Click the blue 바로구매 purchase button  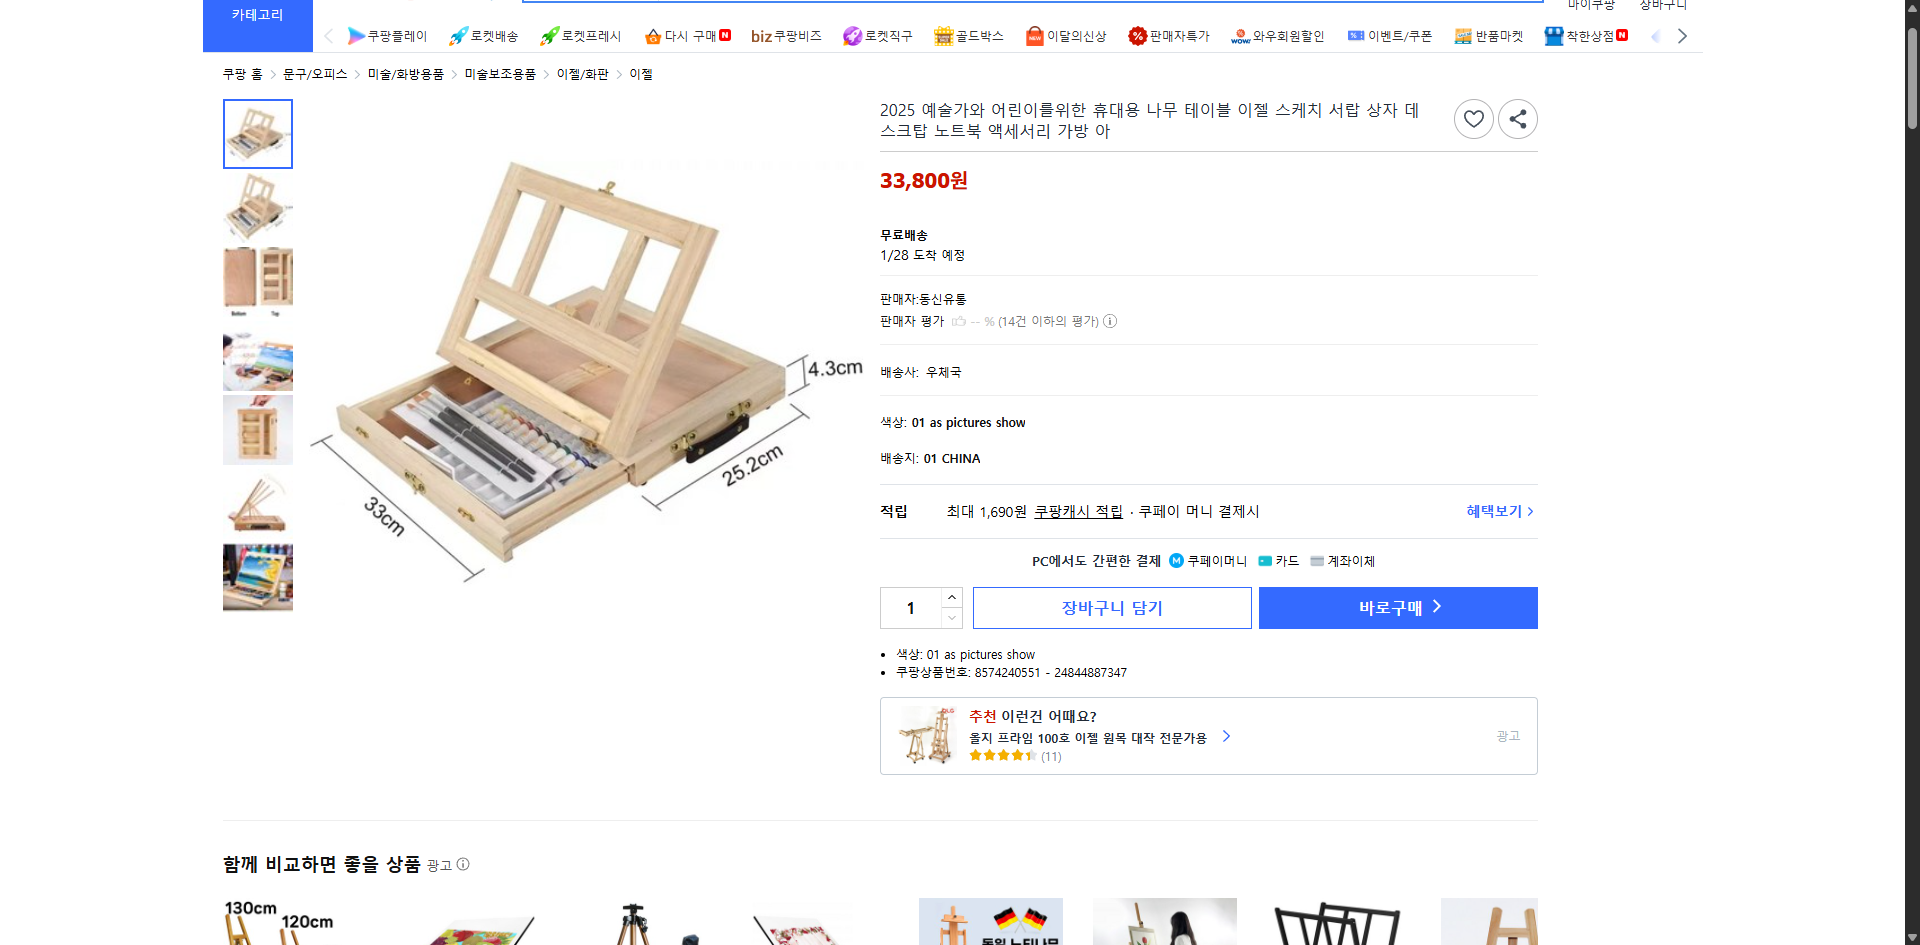tap(1397, 607)
